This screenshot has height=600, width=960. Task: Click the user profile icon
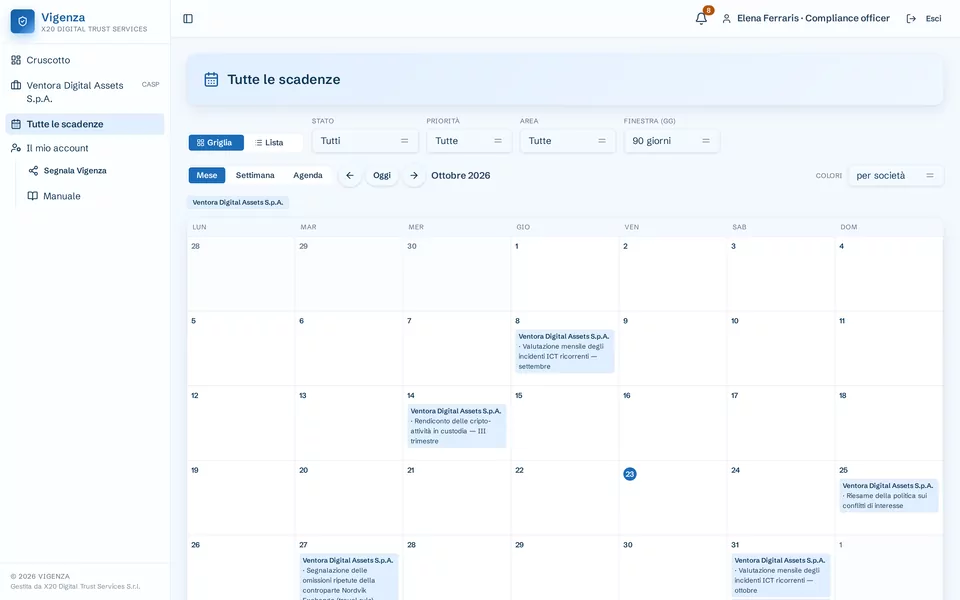726,18
